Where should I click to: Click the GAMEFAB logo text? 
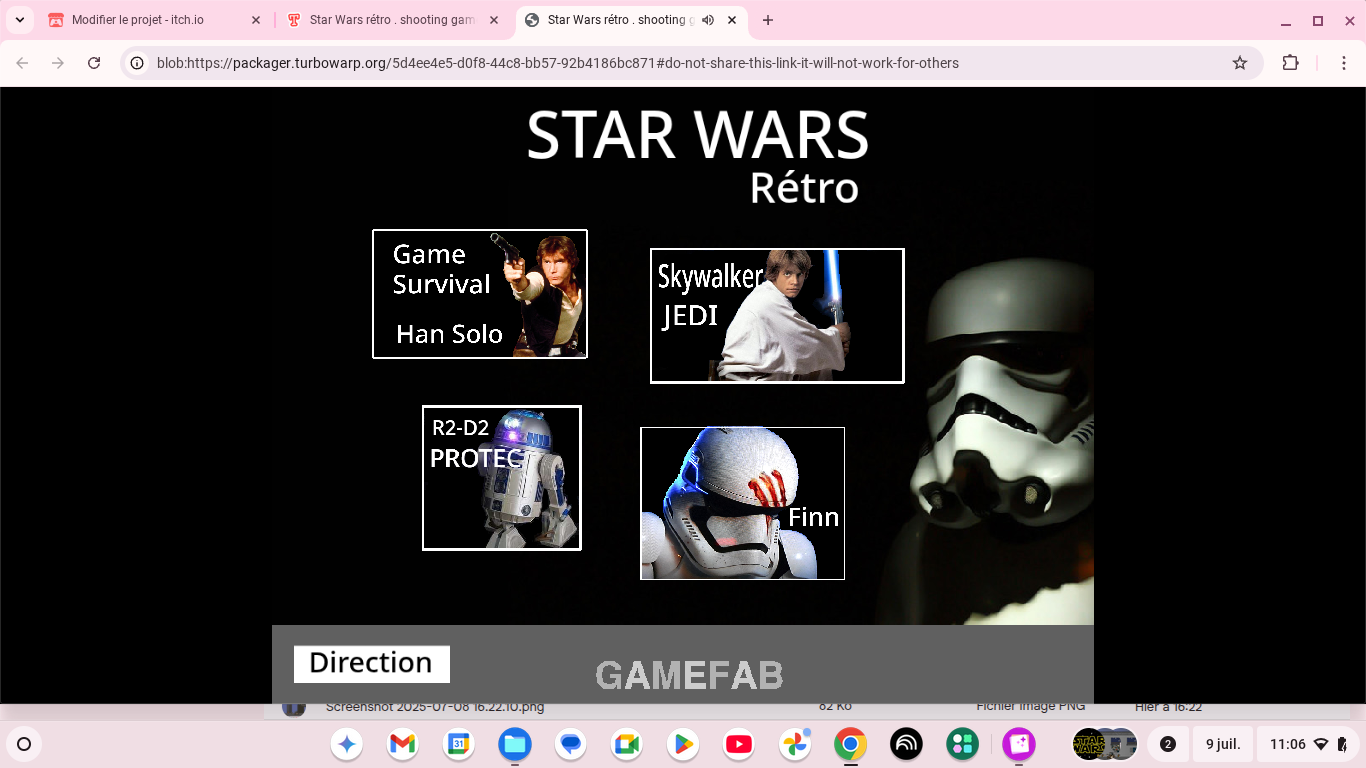pyautogui.click(x=689, y=676)
